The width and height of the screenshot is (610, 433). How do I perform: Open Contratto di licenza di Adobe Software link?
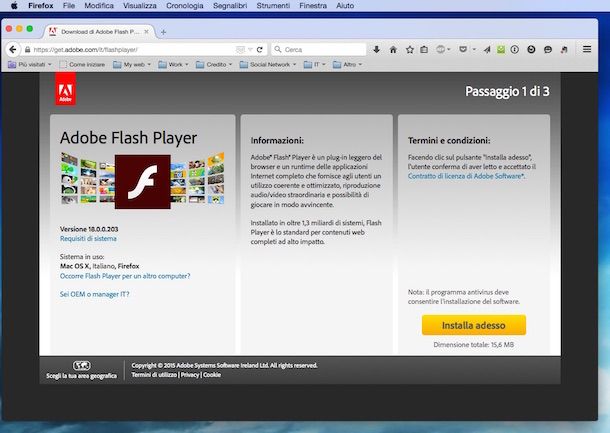click(465, 176)
